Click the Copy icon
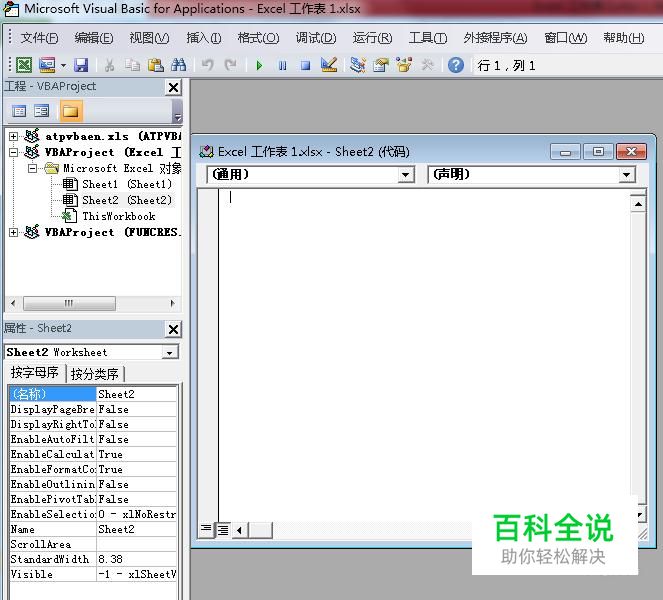 (133, 65)
